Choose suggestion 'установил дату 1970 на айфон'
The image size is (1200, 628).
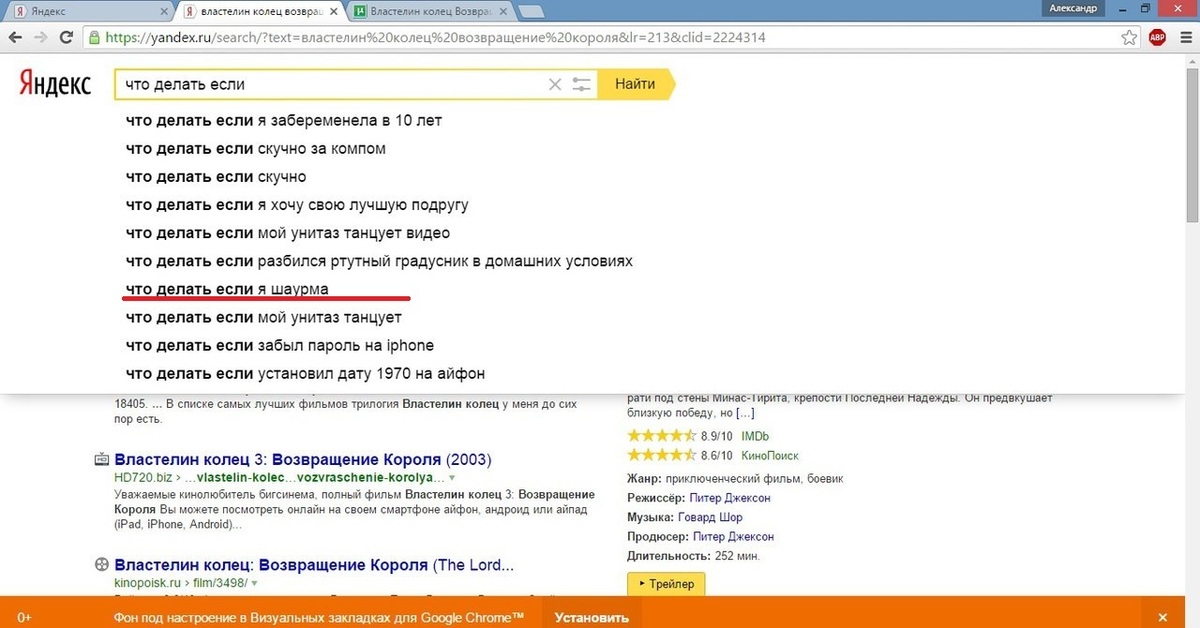pyautogui.click(x=305, y=373)
